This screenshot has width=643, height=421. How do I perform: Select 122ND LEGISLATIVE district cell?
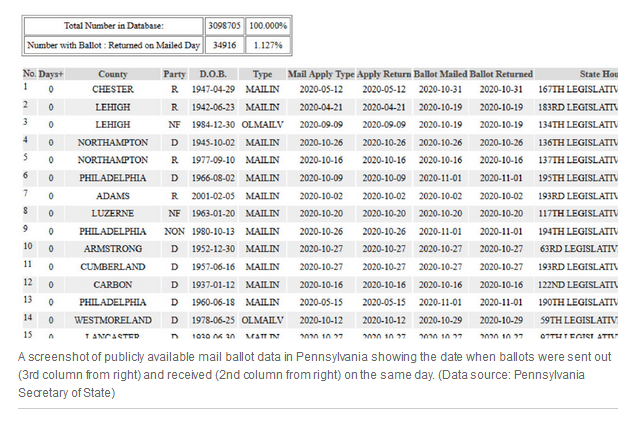click(x=577, y=284)
